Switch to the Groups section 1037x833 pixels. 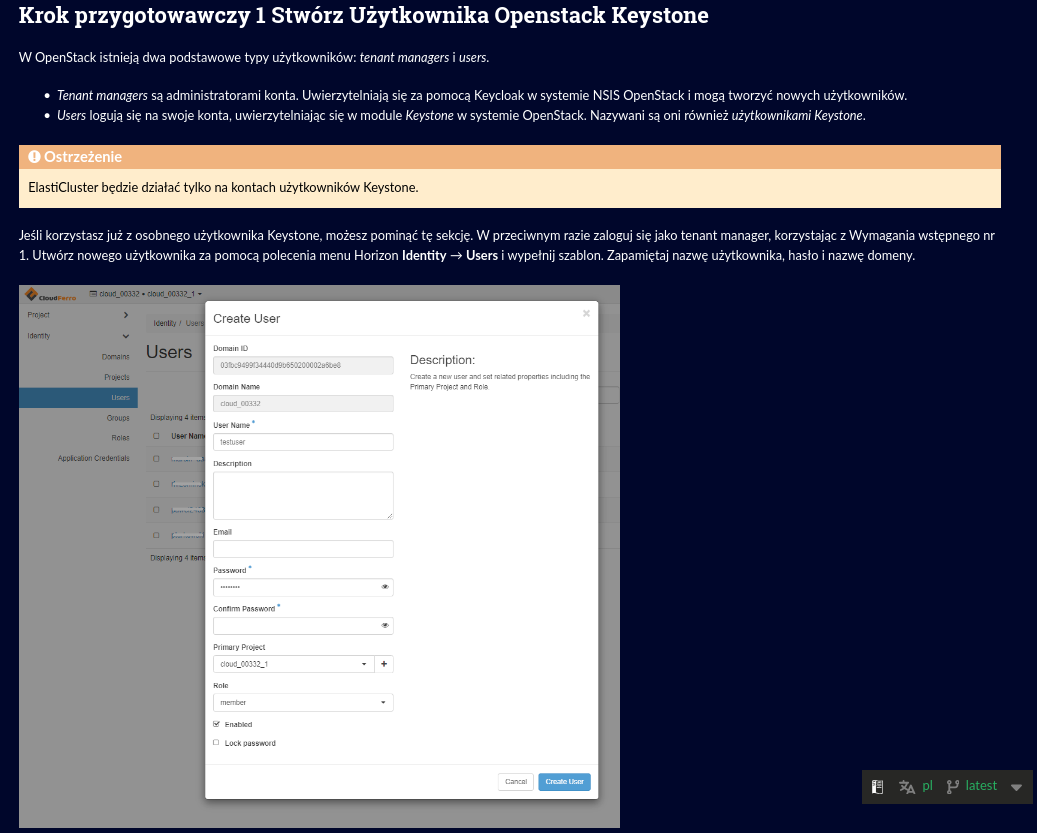pos(118,418)
